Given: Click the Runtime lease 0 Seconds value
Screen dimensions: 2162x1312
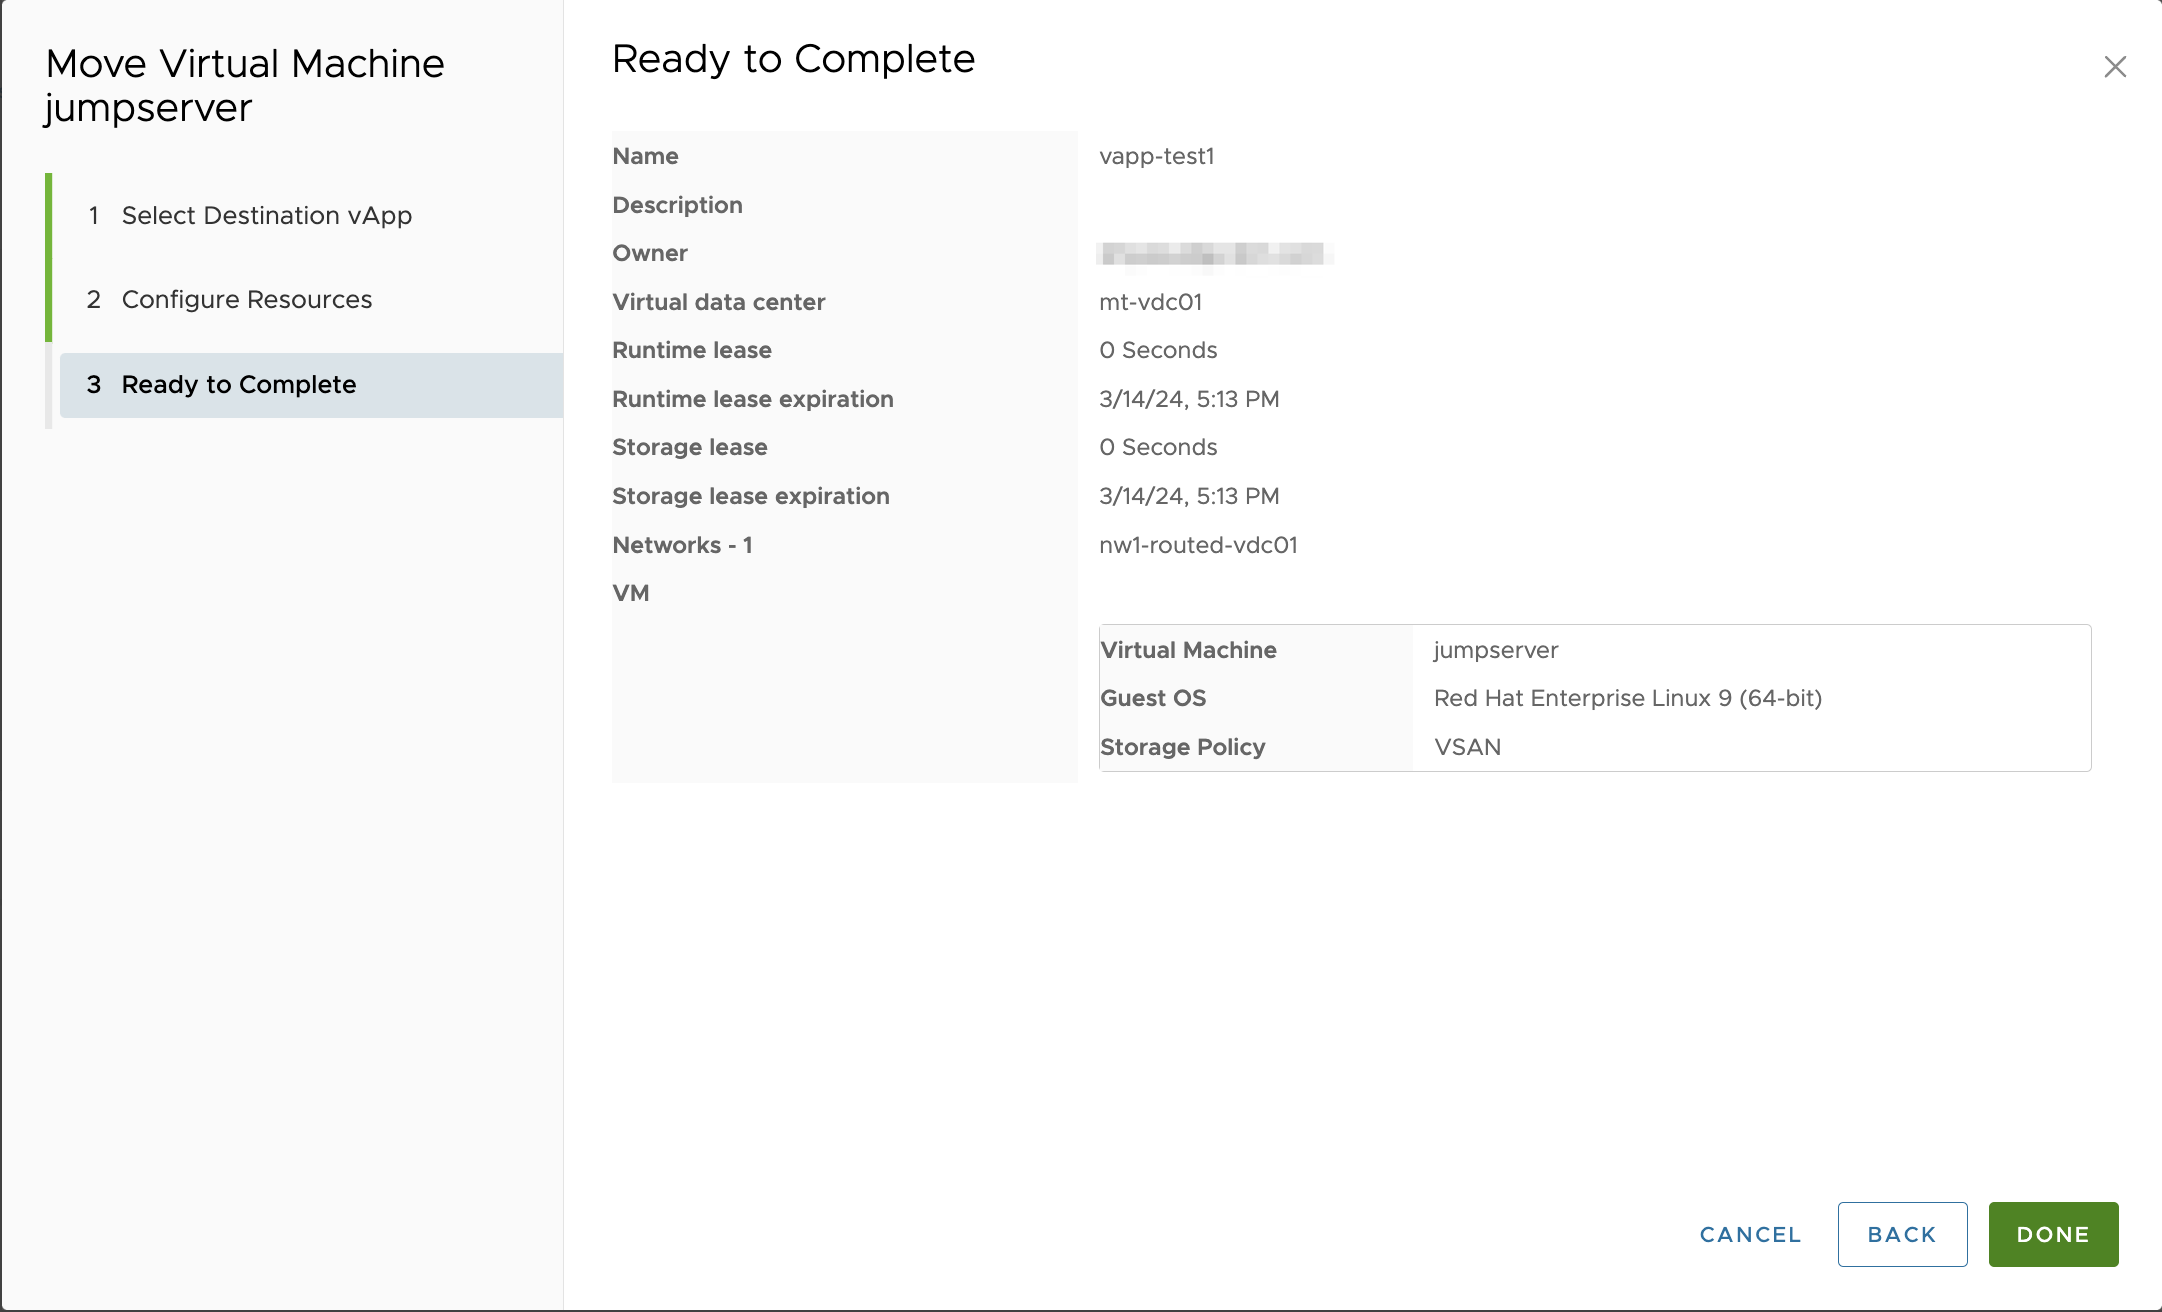Looking at the screenshot, I should [x=1157, y=350].
